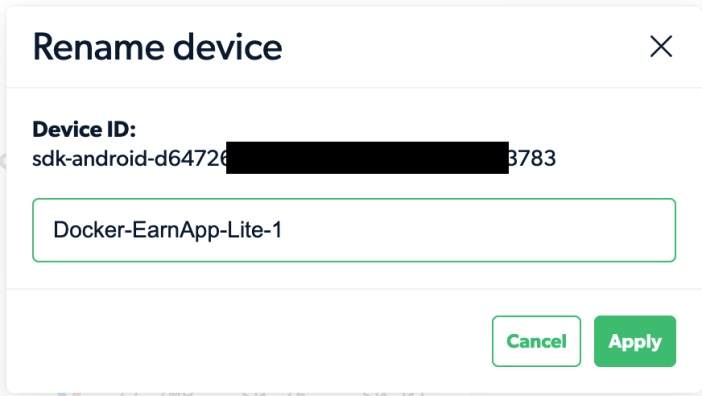Place cursor after Lite-1 in name field
Screen dimensions: 702x396
point(284,230)
